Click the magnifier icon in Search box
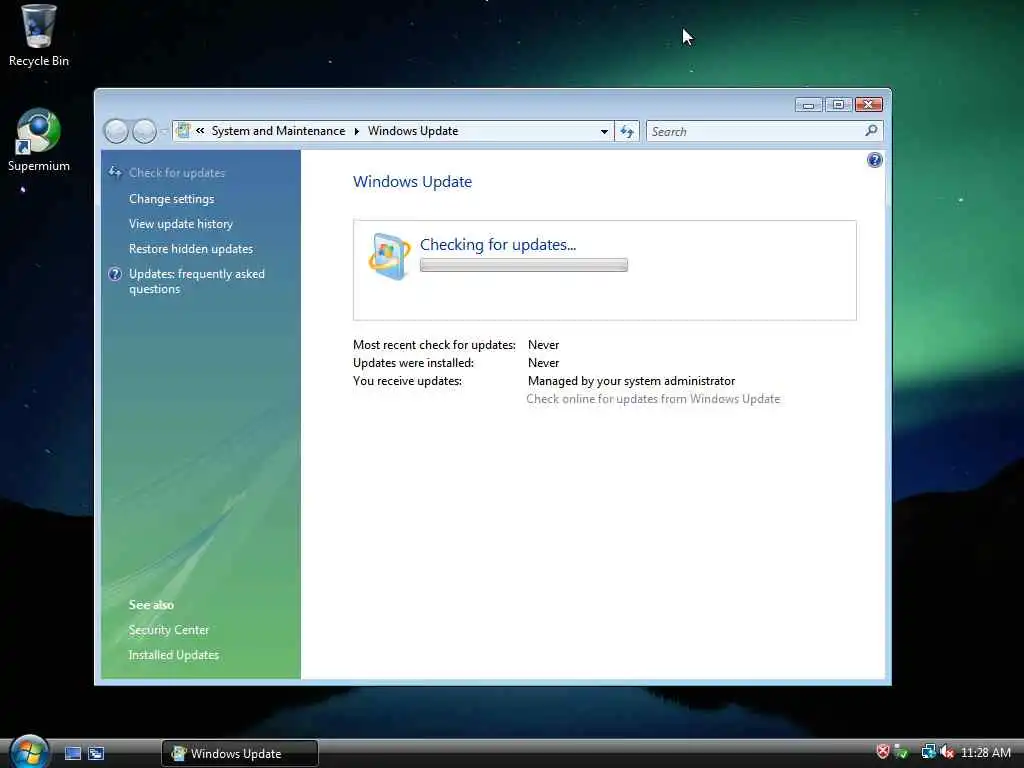Screen dimensions: 1024x768 coord(871,131)
